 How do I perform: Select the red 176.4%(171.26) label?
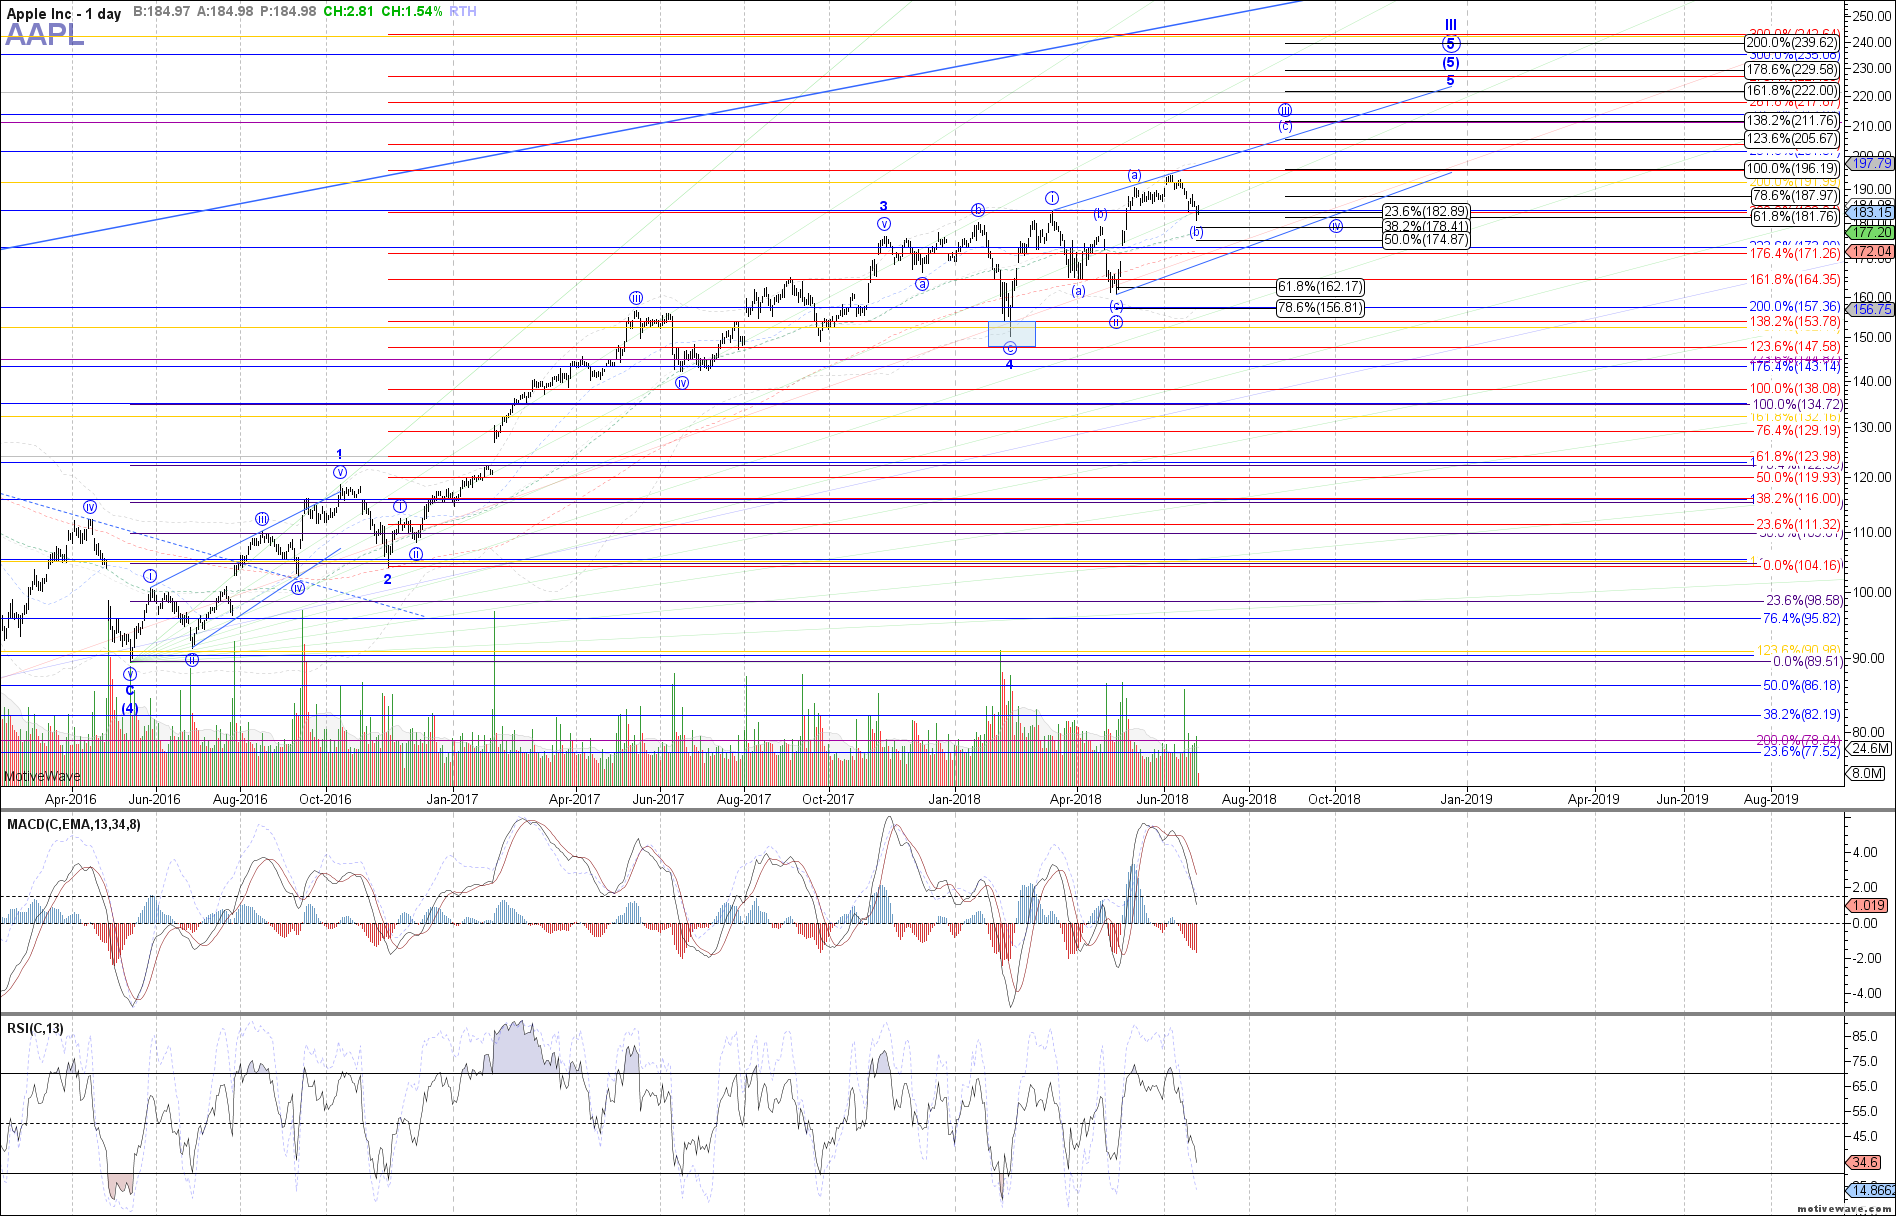point(1795,254)
